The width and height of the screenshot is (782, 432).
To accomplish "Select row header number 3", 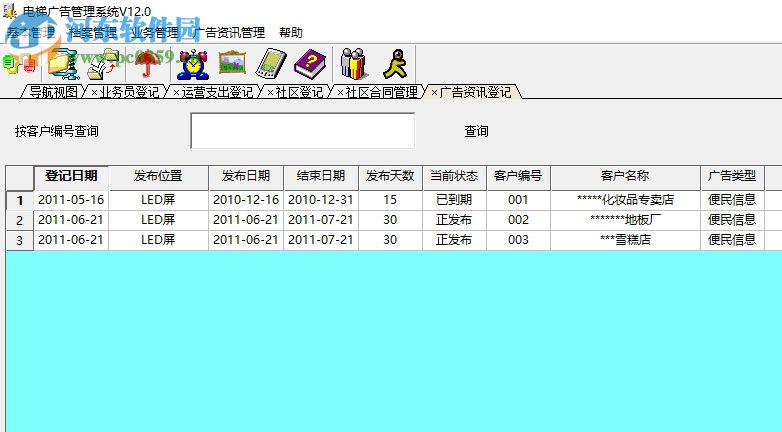I will point(20,240).
